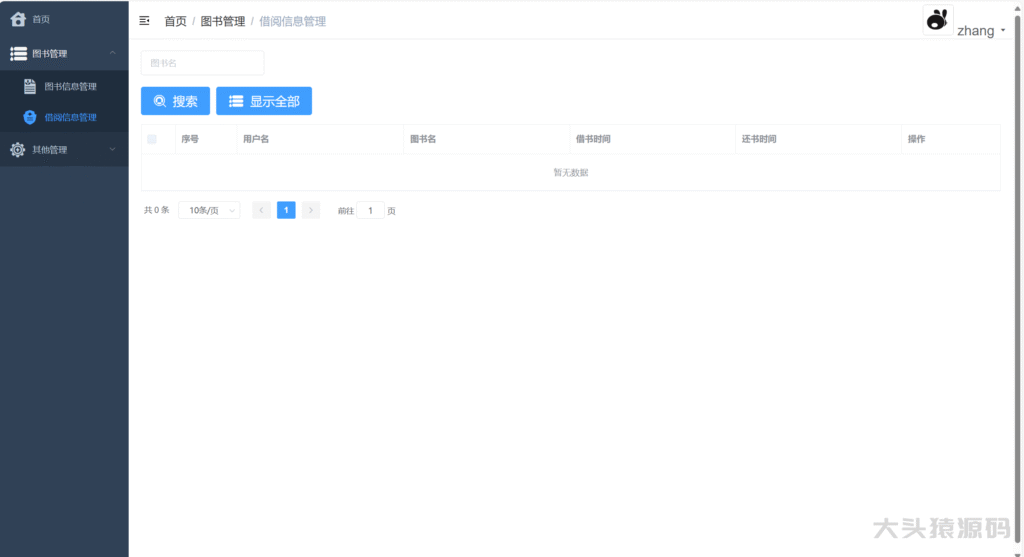The image size is (1024, 557).
Task: Click the 其他管理 expand chevron
Action: point(112,150)
